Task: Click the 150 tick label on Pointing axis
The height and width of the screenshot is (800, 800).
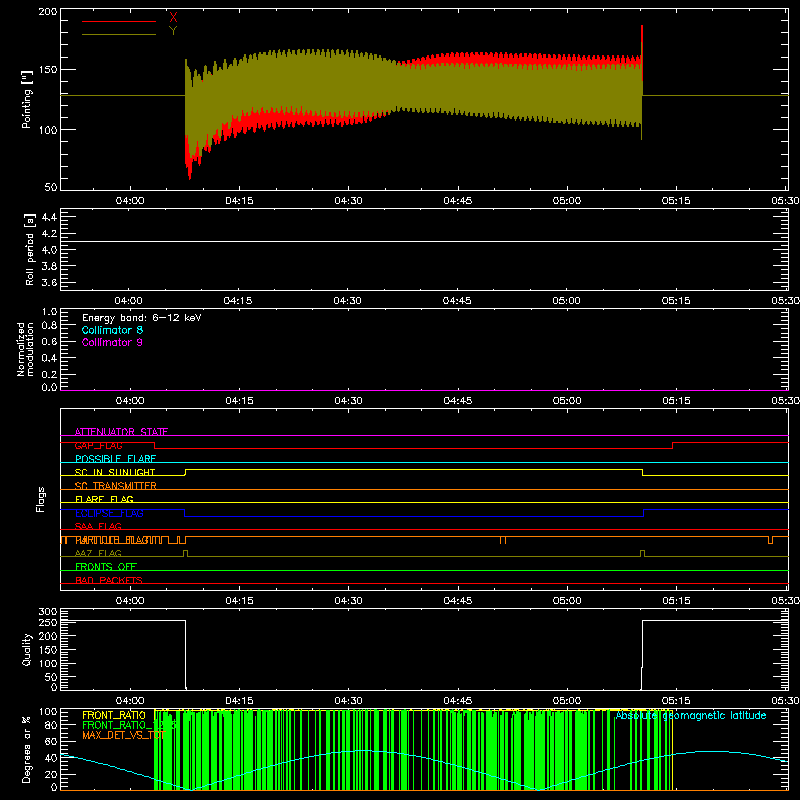Action: (x=48, y=69)
